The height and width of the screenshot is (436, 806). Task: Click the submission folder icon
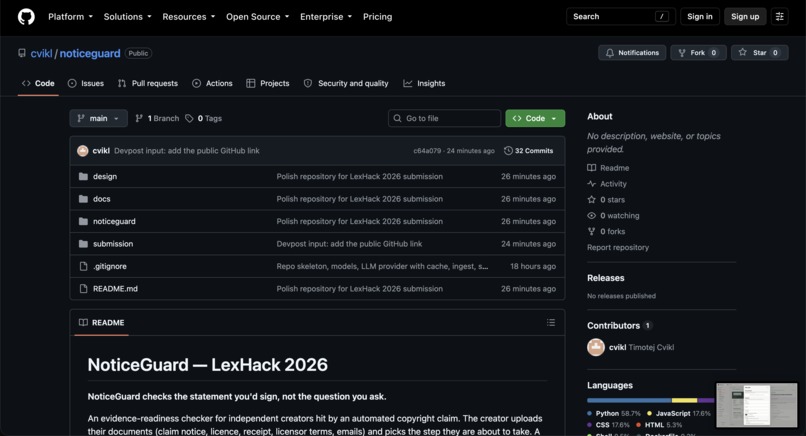click(83, 244)
